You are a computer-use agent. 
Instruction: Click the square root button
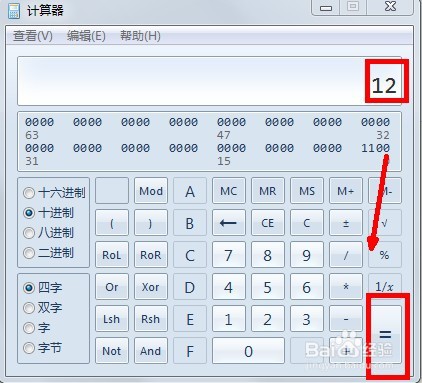click(x=385, y=223)
